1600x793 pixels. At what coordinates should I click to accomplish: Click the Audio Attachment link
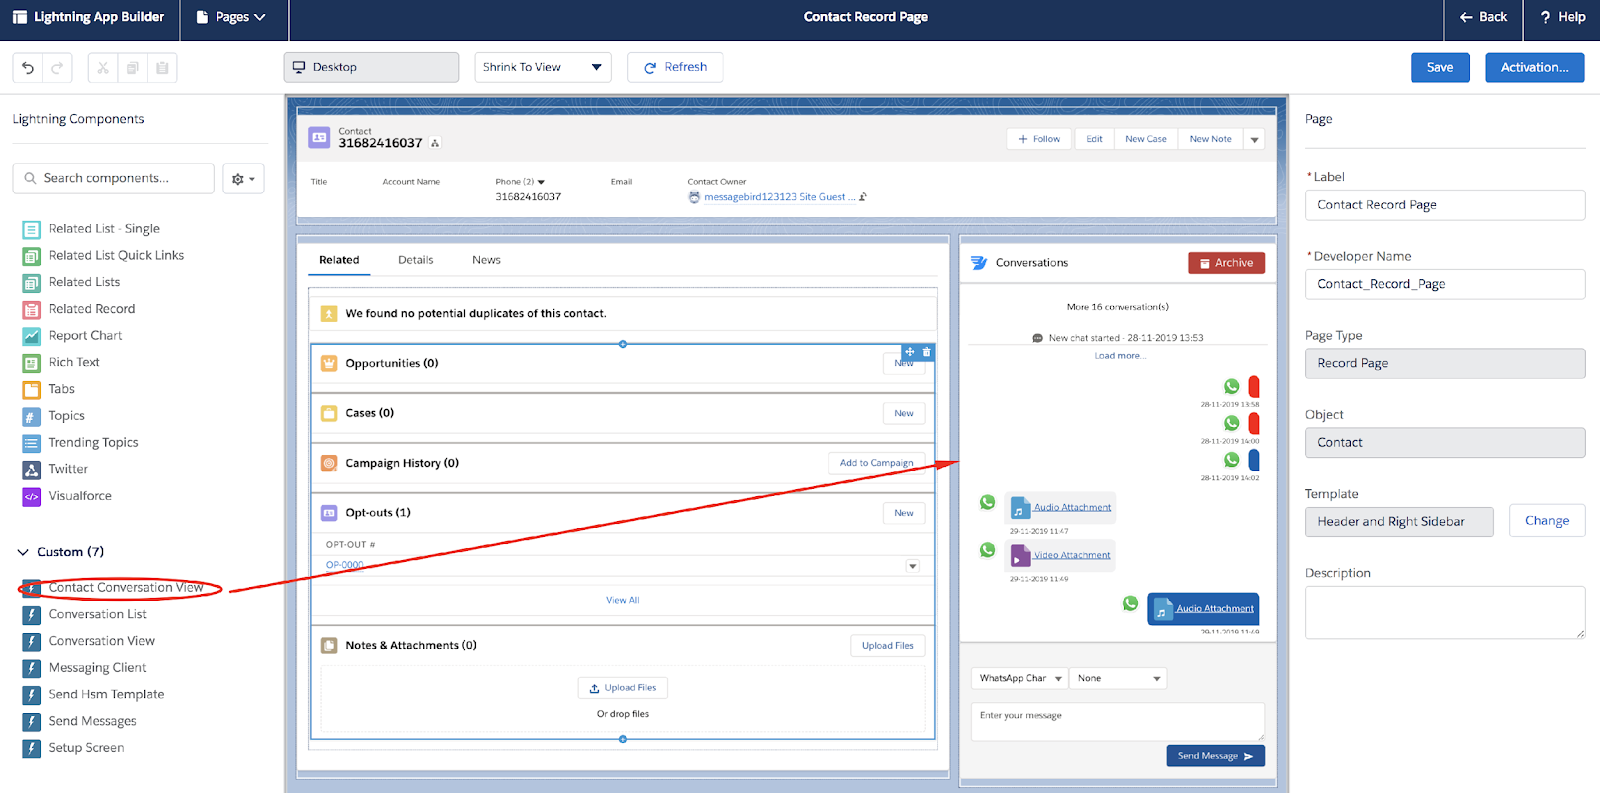tap(1072, 507)
